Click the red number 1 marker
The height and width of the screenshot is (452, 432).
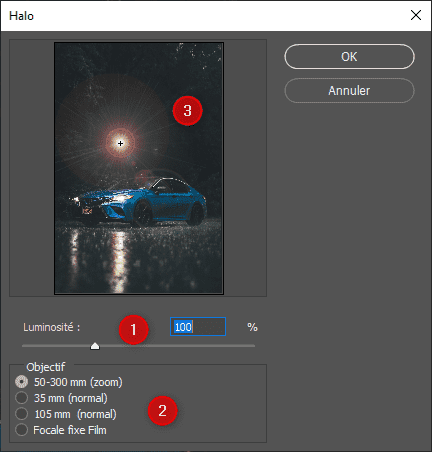(x=133, y=330)
